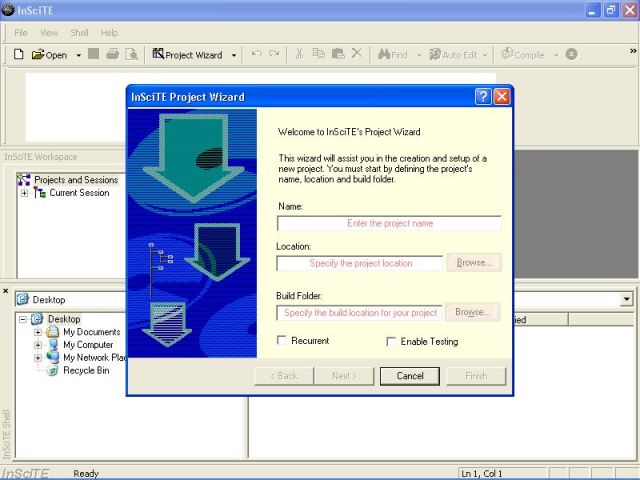Click the Print icon in toolbar
640x480 pixels.
coord(113,54)
